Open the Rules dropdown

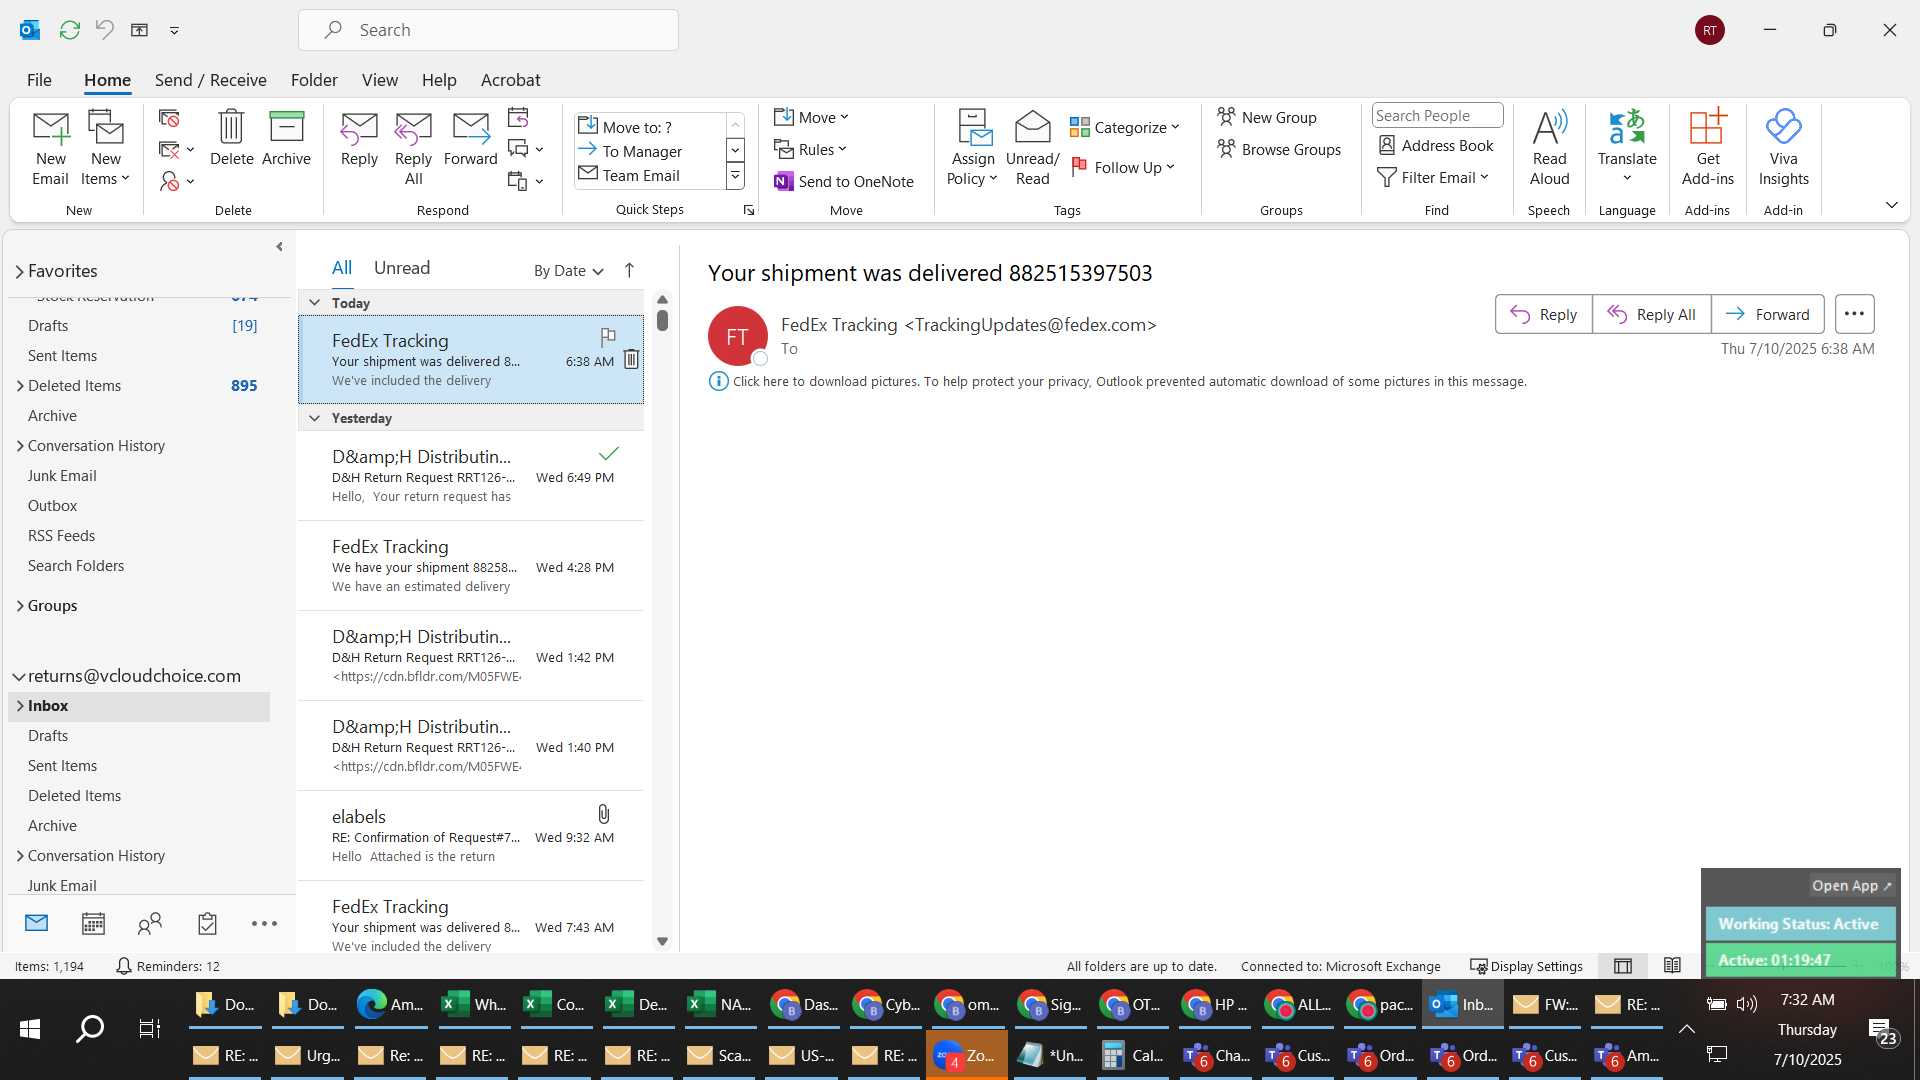(x=810, y=149)
